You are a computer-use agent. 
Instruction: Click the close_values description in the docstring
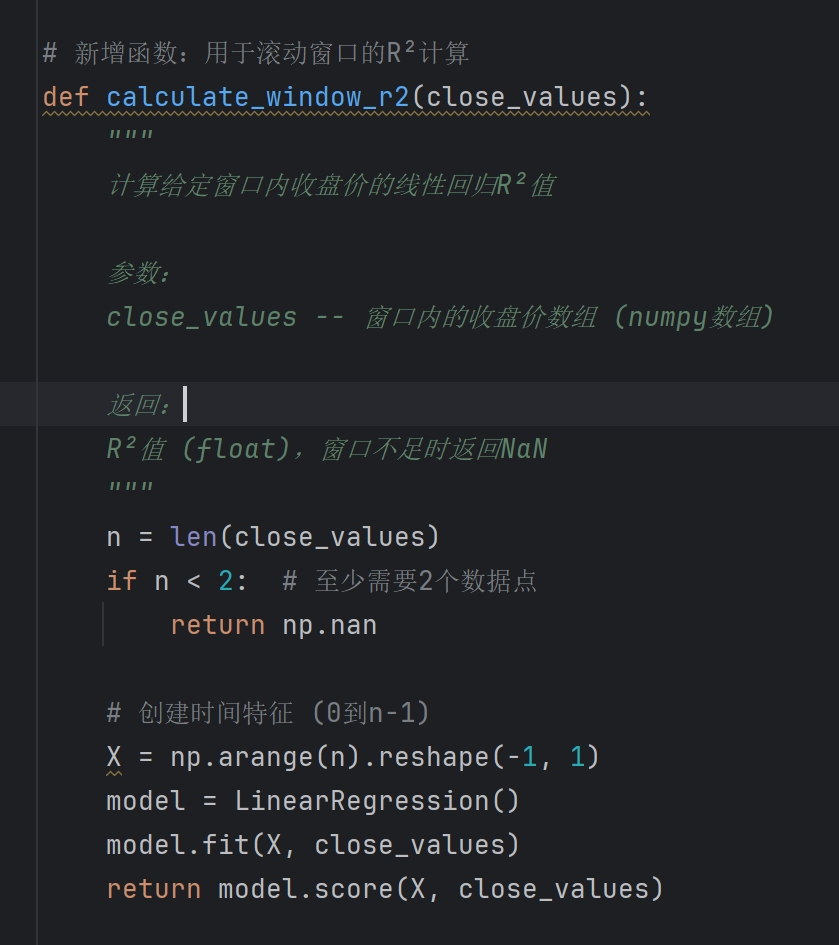coord(440,317)
